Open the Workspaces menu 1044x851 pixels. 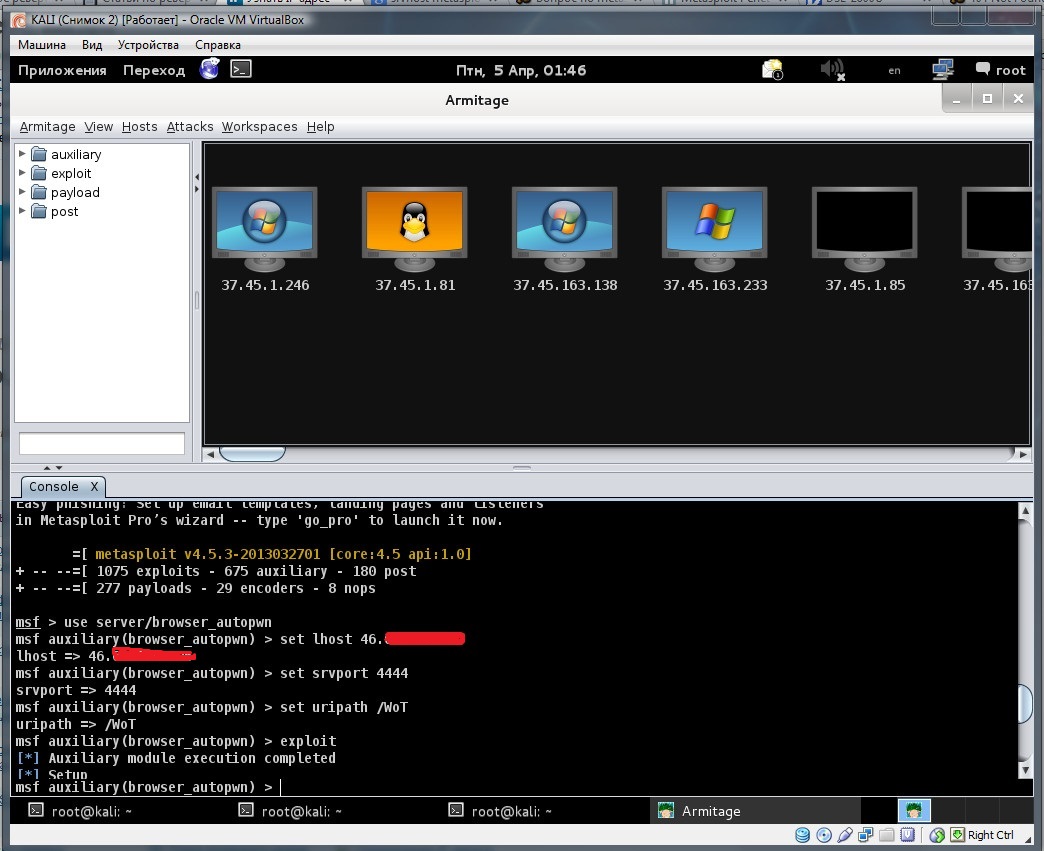260,127
